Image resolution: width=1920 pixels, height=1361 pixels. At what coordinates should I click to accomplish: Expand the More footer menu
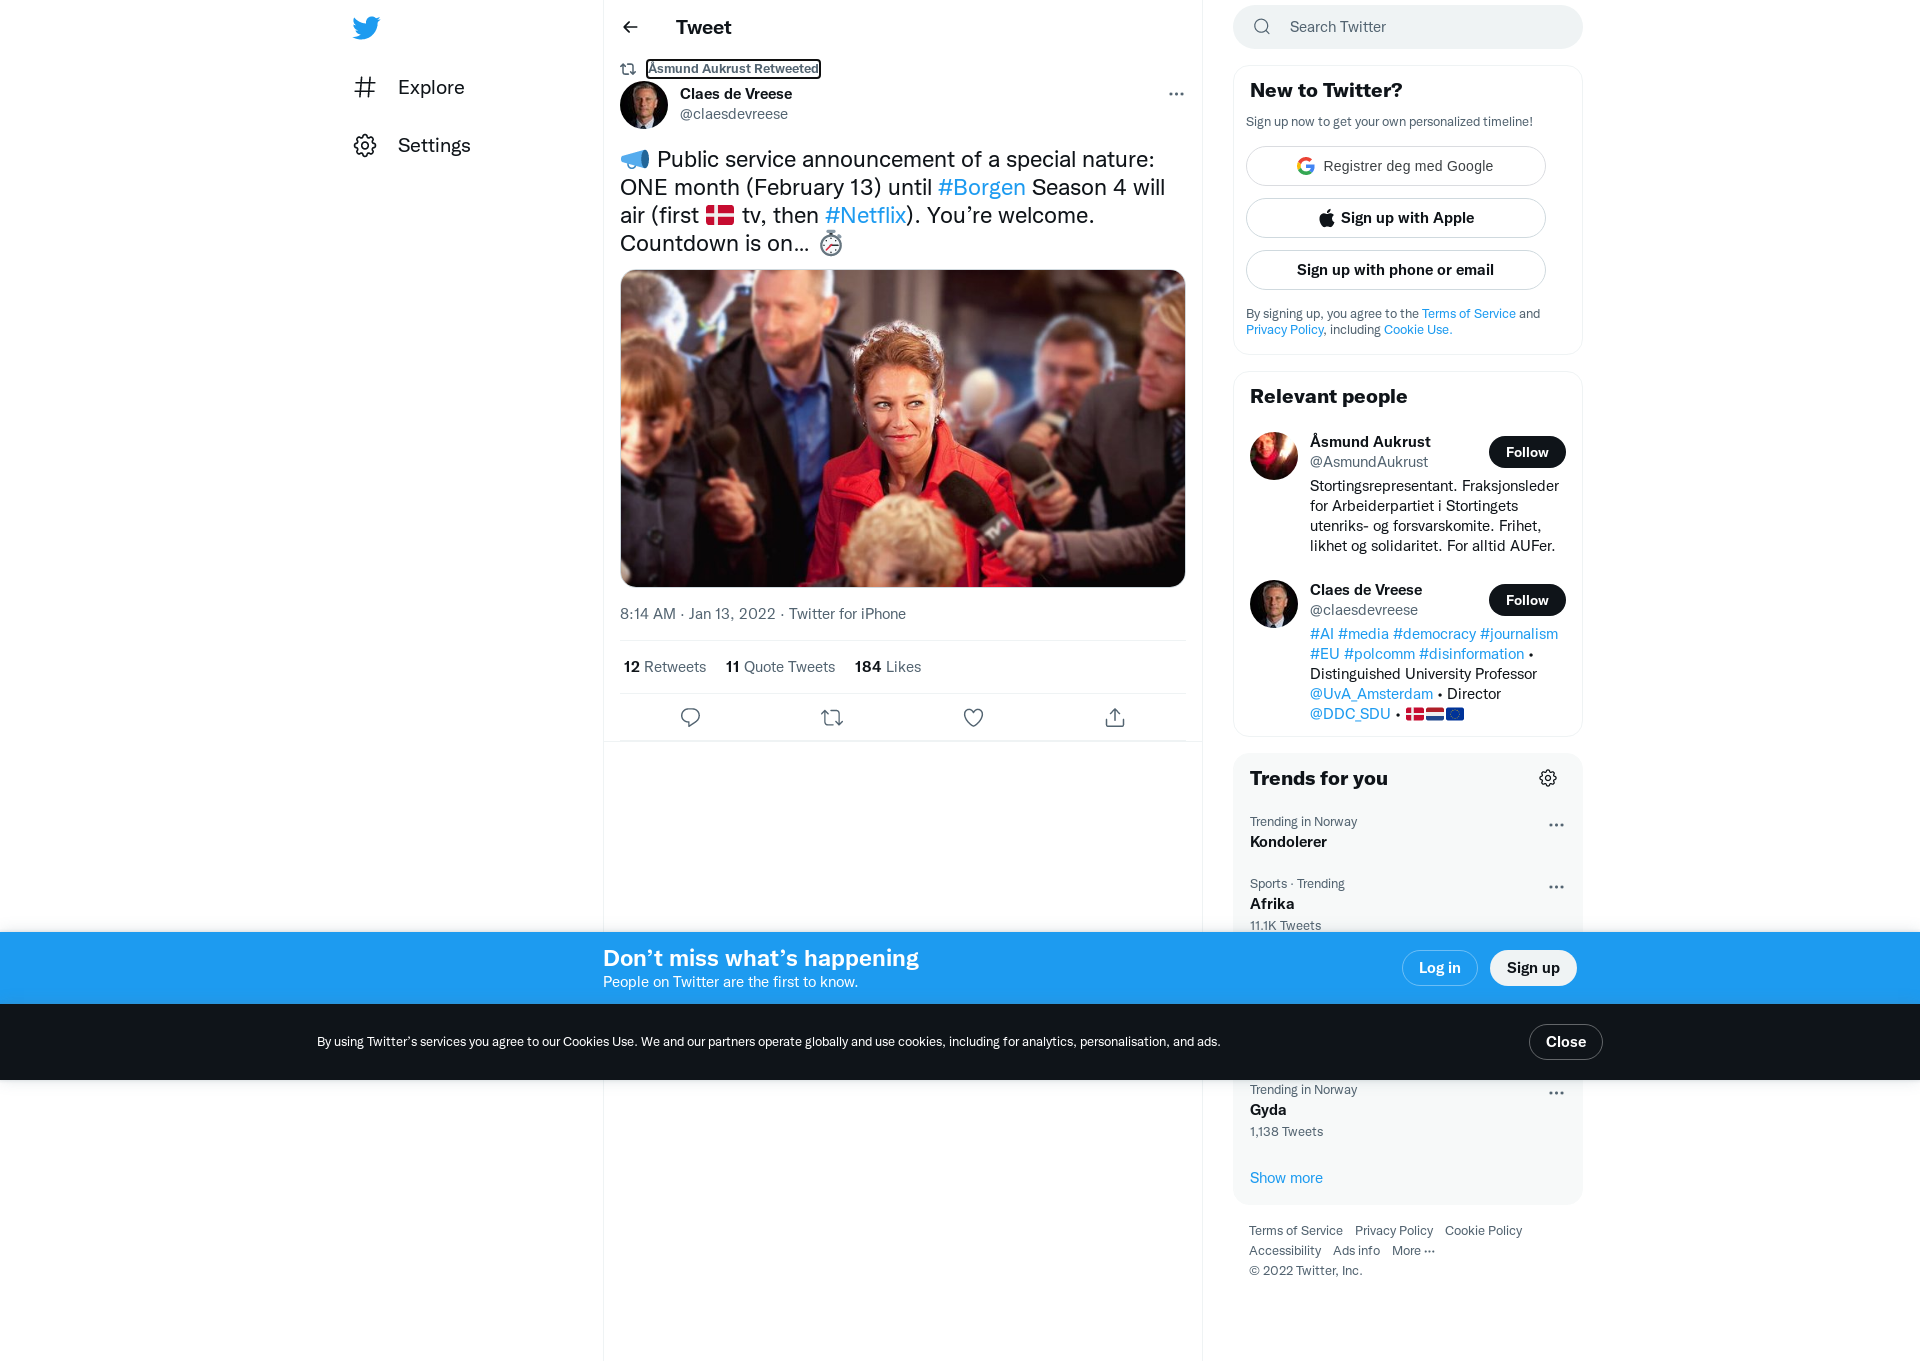(1413, 1251)
